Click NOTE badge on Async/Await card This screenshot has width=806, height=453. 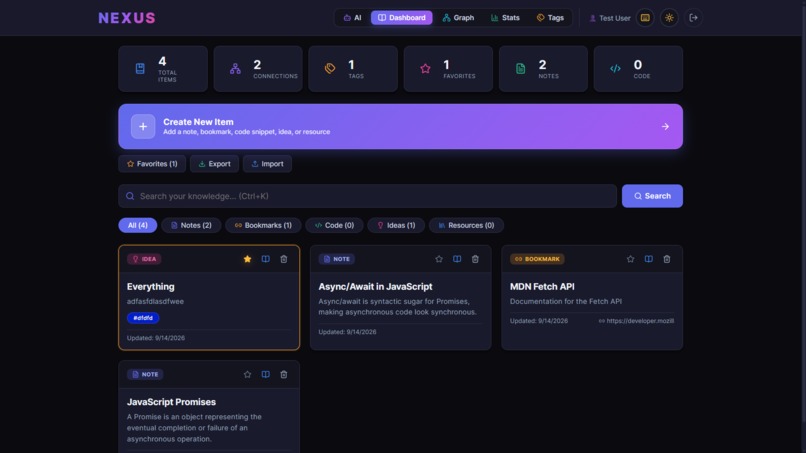point(337,259)
